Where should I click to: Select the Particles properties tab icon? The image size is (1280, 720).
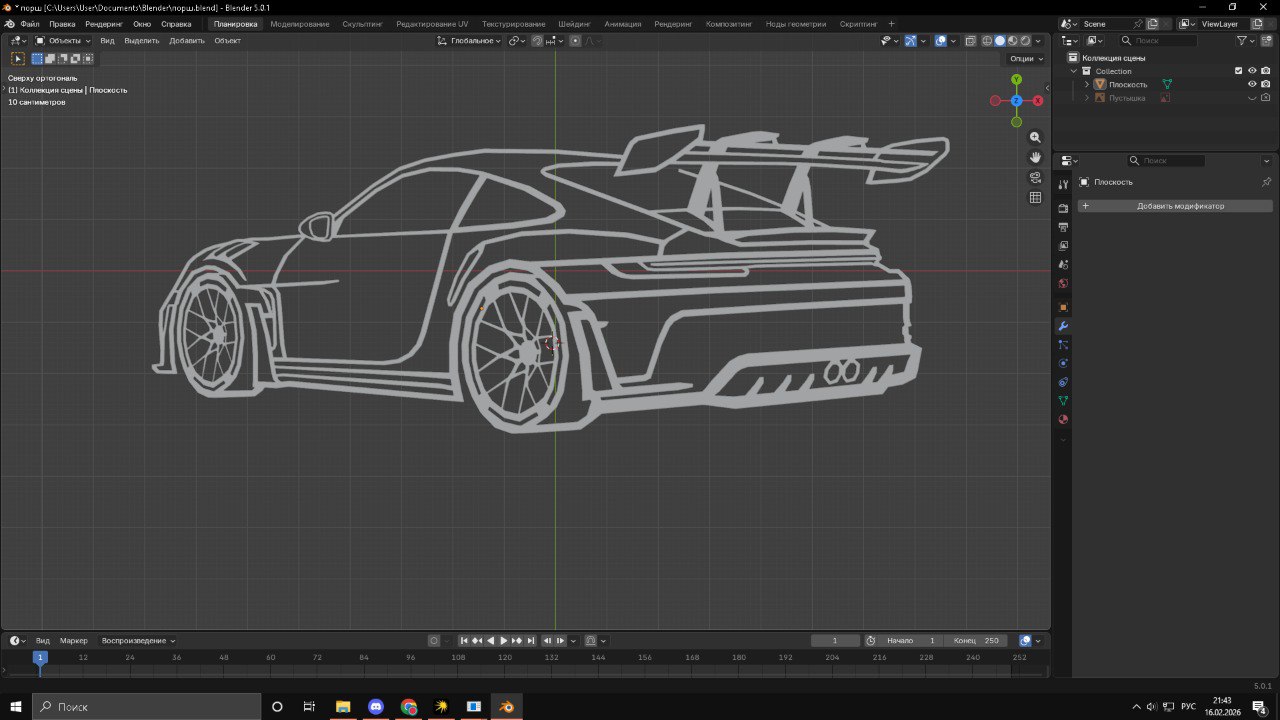coord(1063,345)
